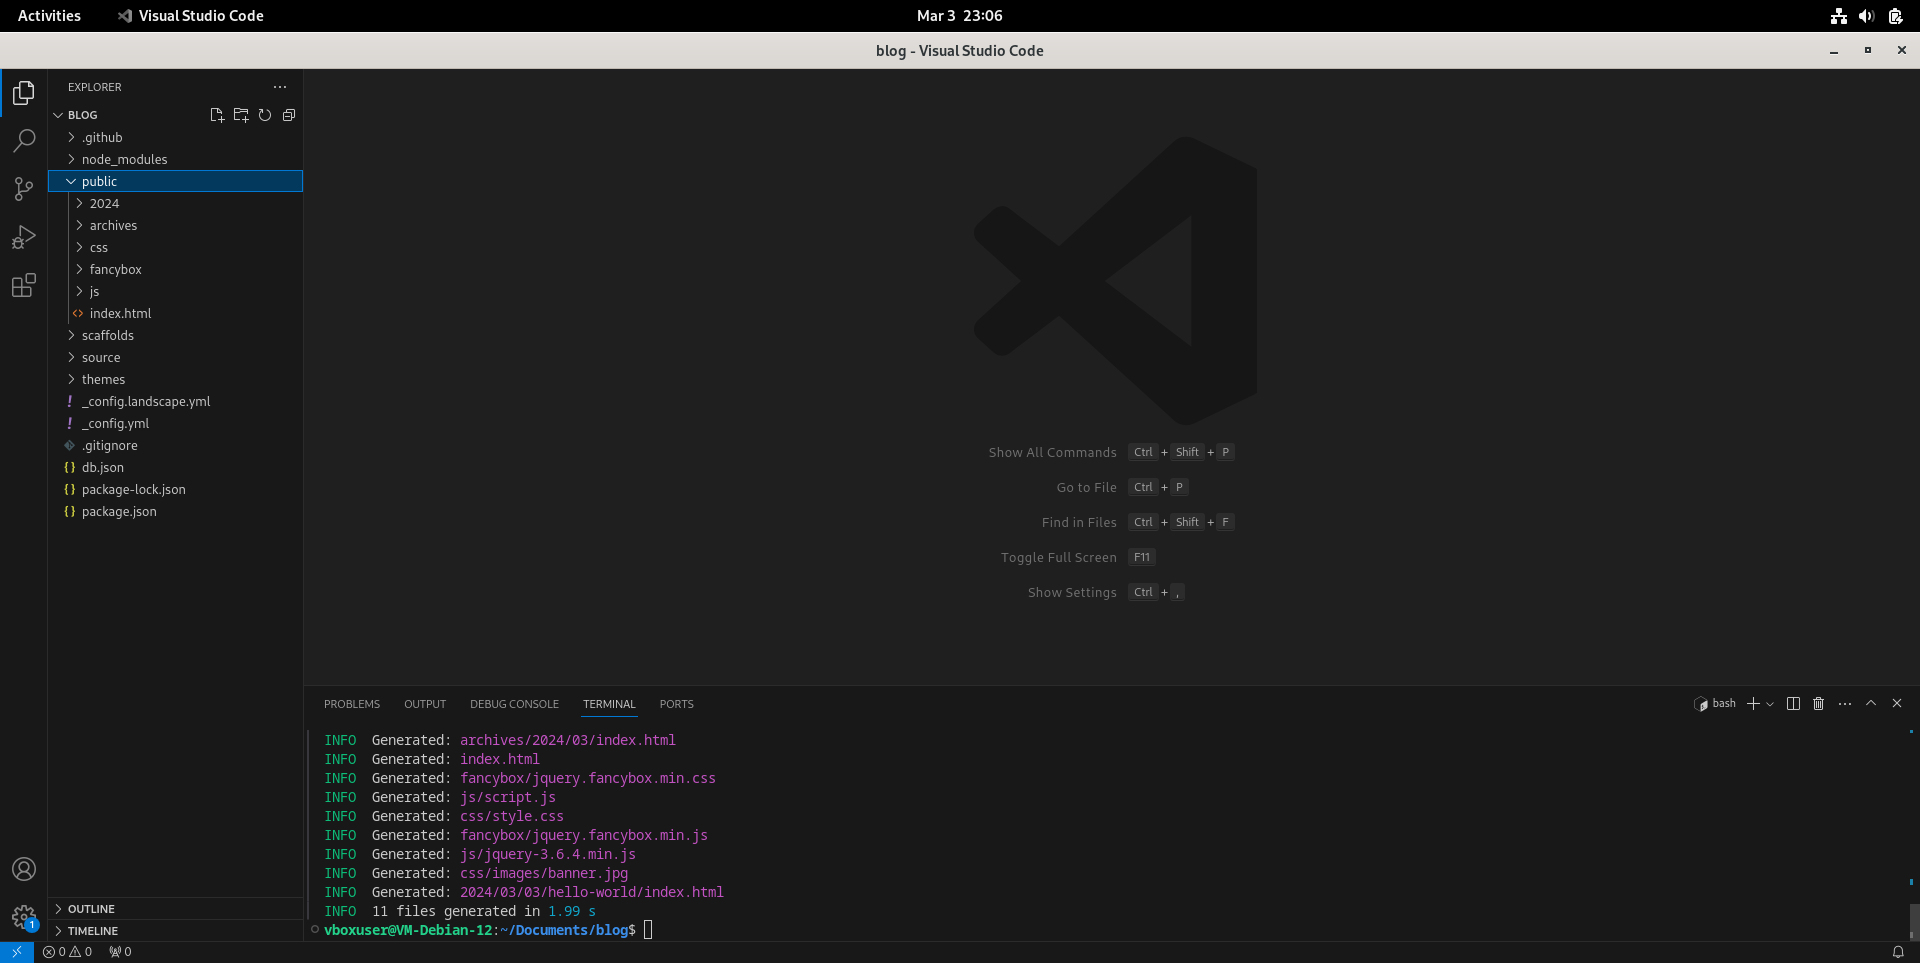Image resolution: width=1920 pixels, height=963 pixels.
Task: Open package-lock.json file
Action: tap(175, 489)
